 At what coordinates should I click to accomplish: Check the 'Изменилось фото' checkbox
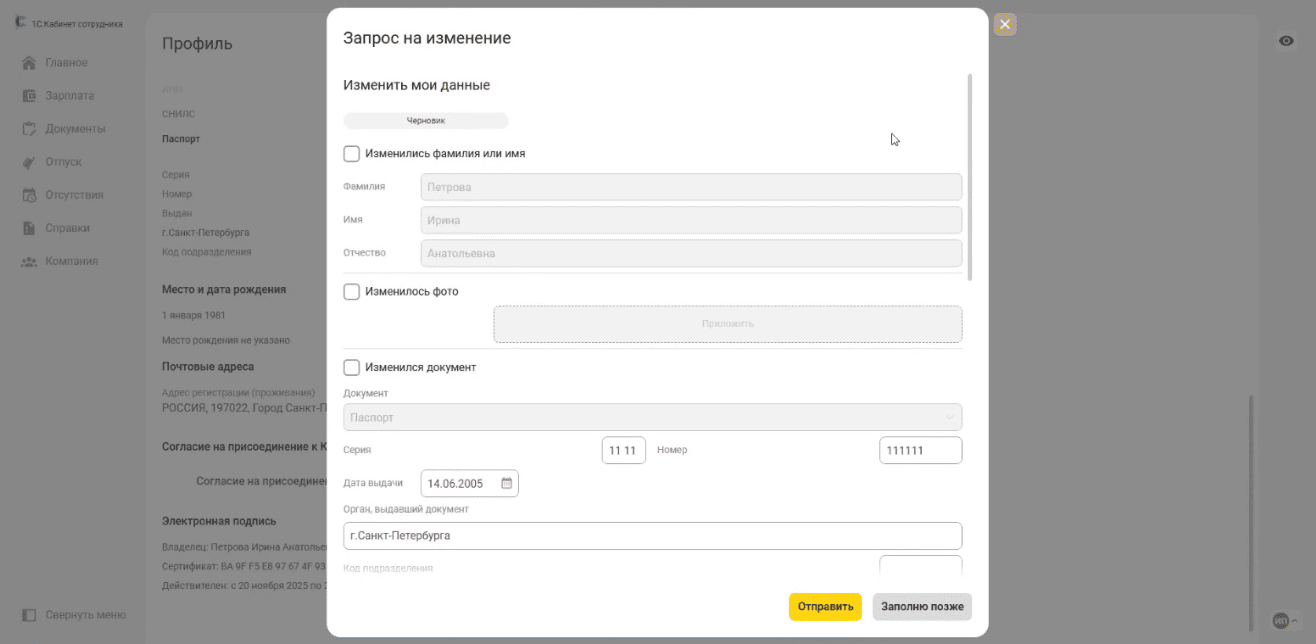pos(352,292)
